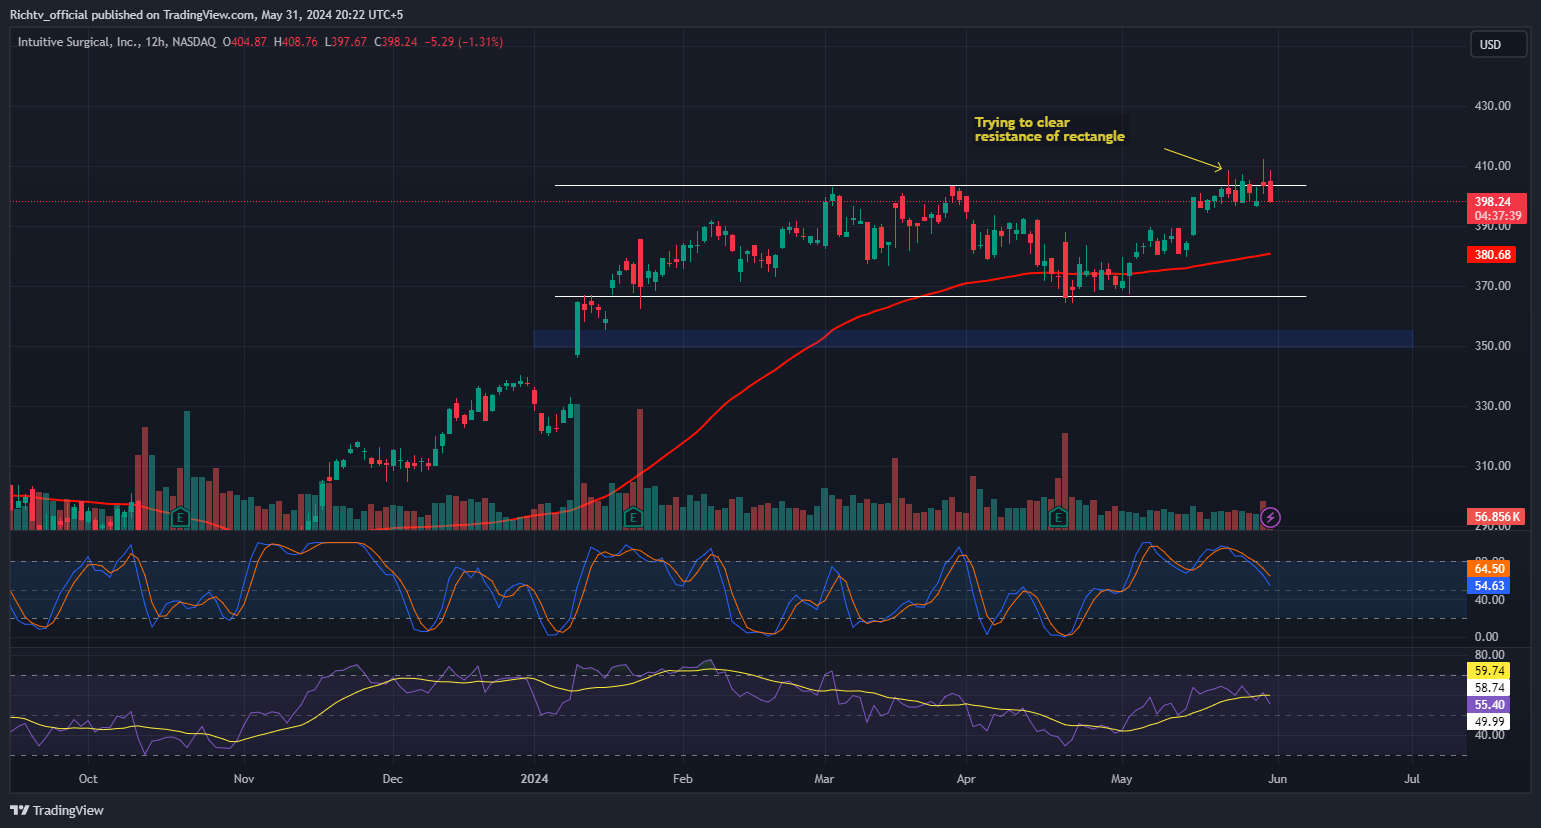
Task: Click the Oct label on time axis
Action: (88, 779)
